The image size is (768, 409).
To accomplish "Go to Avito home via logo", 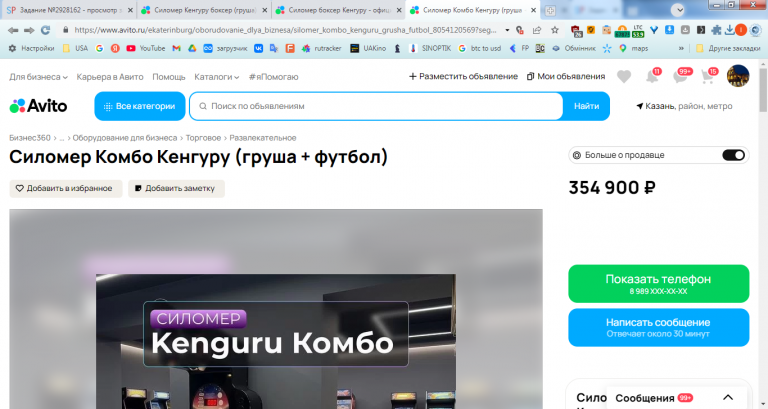I will (x=38, y=106).
